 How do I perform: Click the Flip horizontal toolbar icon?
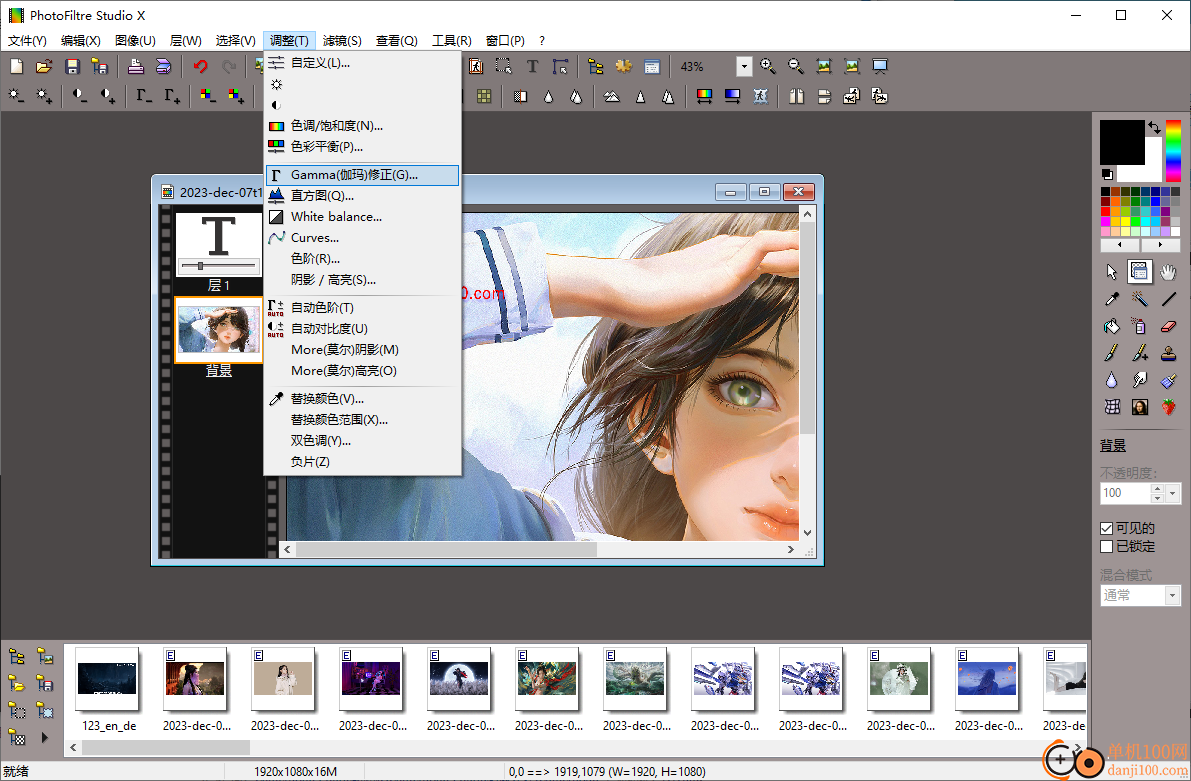[796, 96]
